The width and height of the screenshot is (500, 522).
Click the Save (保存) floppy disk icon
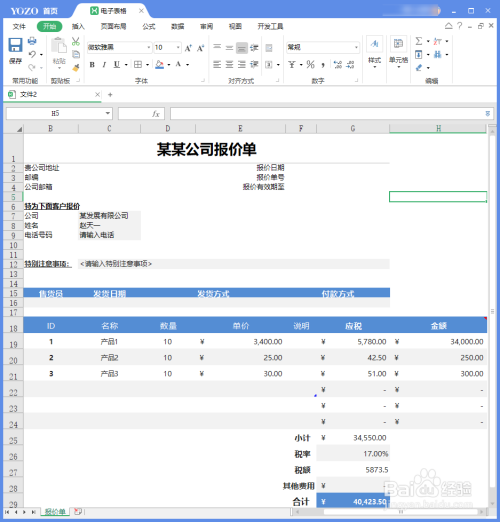coord(15,45)
